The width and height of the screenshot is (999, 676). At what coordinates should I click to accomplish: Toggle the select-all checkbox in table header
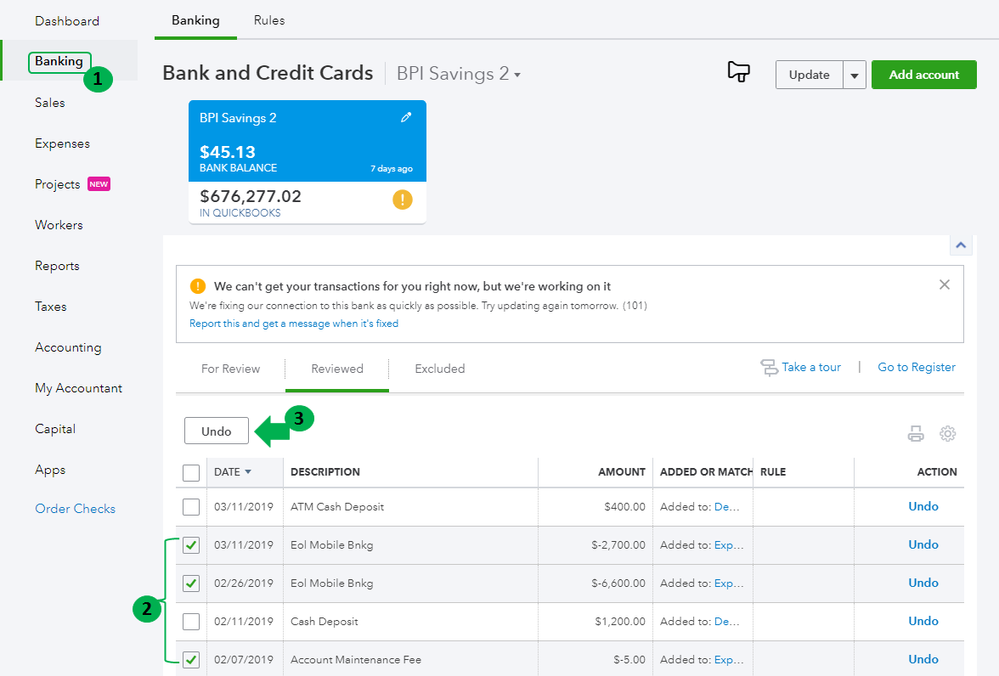[x=191, y=472]
